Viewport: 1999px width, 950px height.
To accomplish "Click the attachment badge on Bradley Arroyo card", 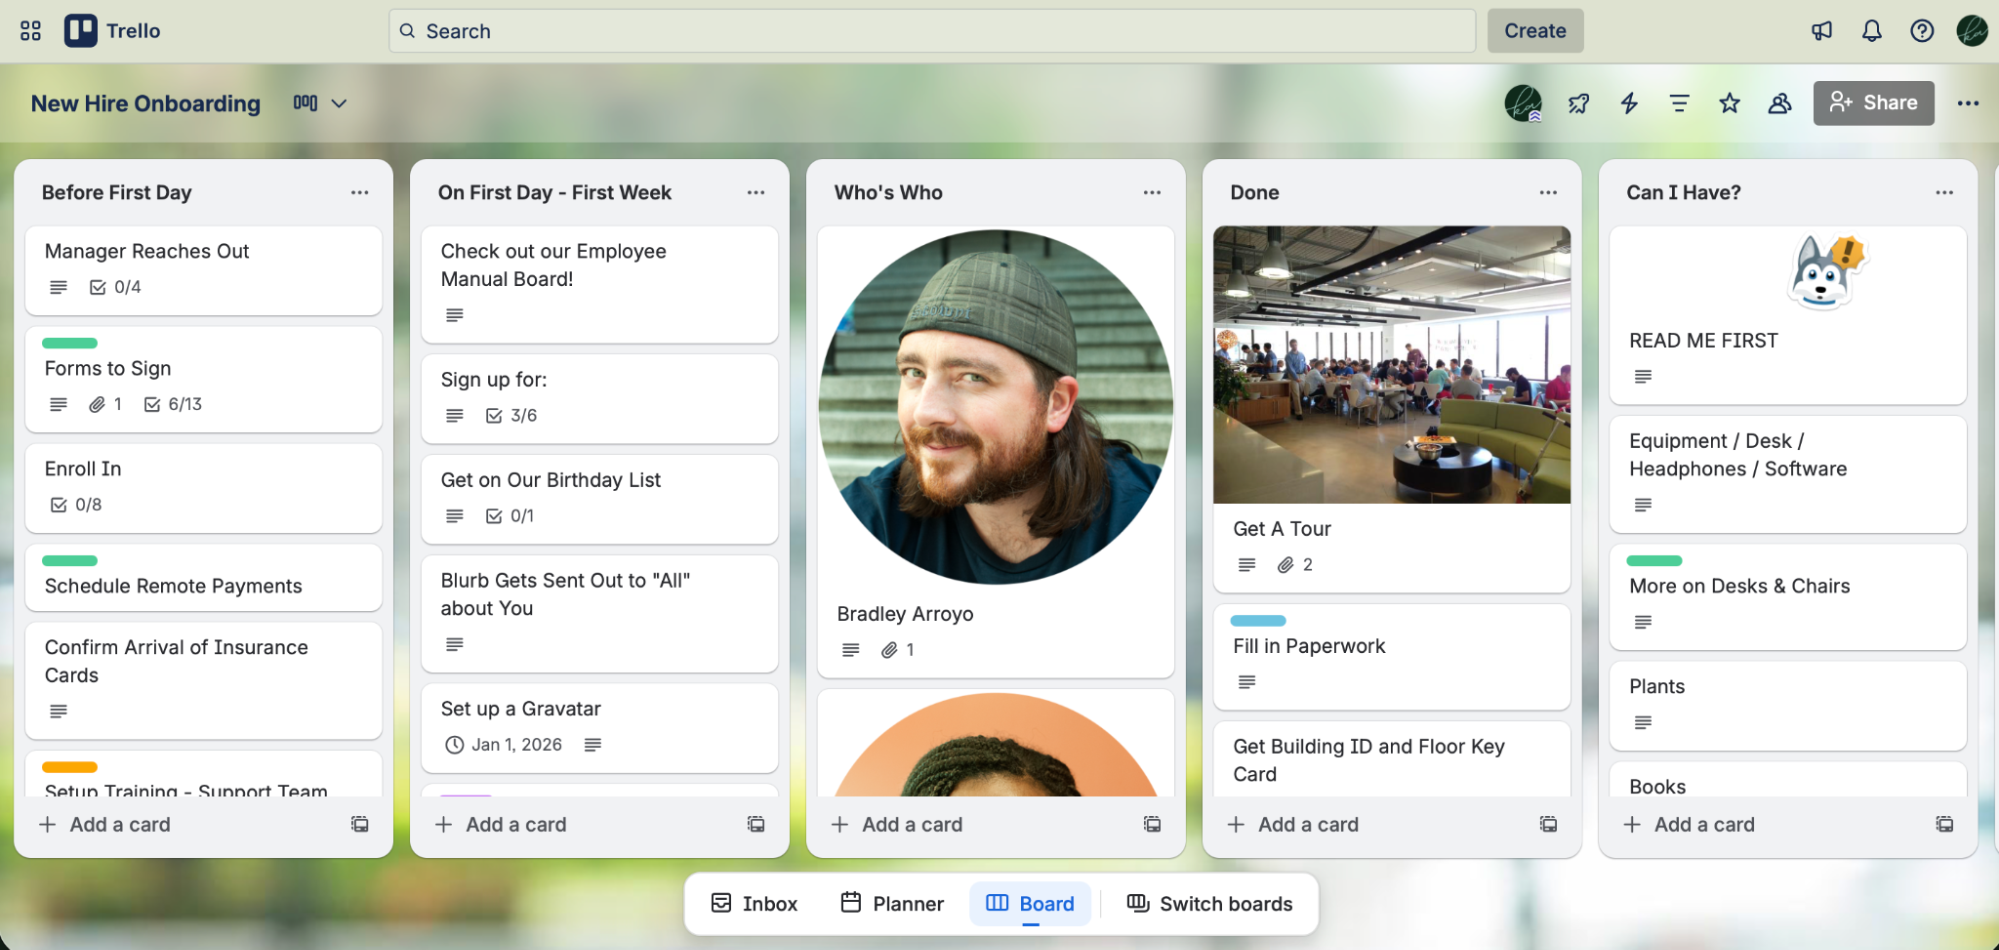I will pyautogui.click(x=897, y=650).
